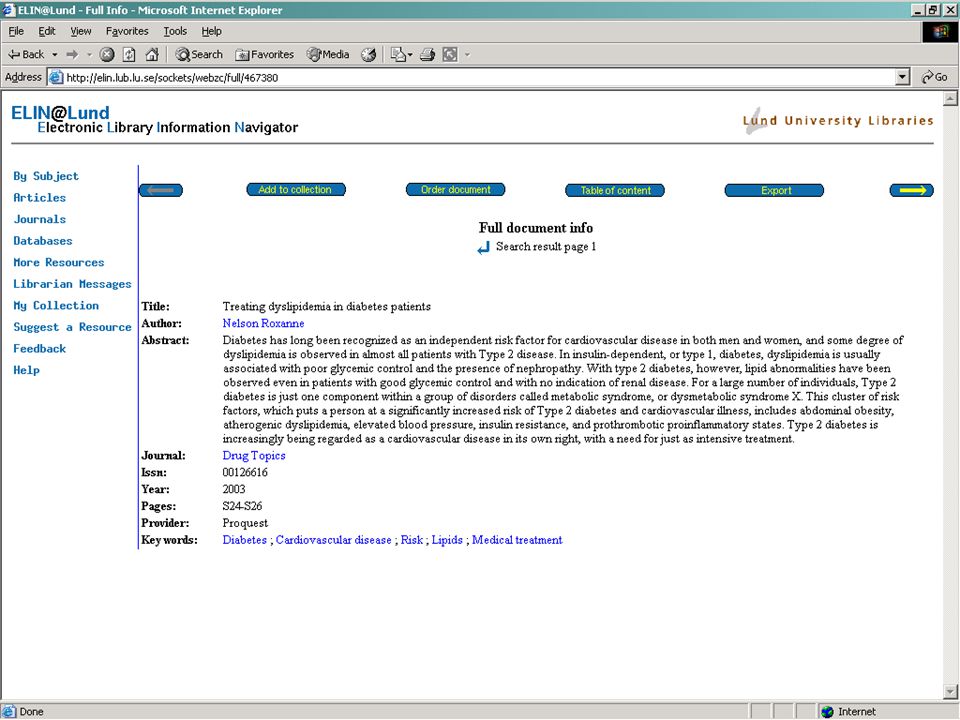The image size is (960, 720).
Task: Open the Mail dropdown arrow
Action: click(410, 54)
